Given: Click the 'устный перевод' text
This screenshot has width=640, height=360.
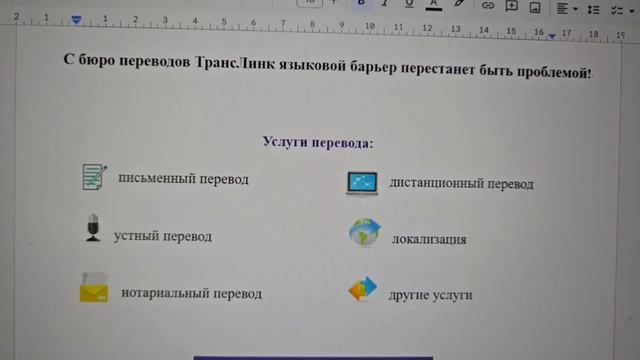Looking at the screenshot, I should [163, 236].
